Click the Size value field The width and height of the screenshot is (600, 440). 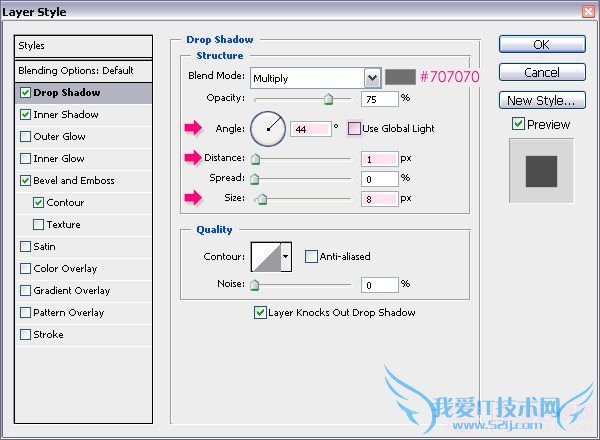[x=380, y=199]
